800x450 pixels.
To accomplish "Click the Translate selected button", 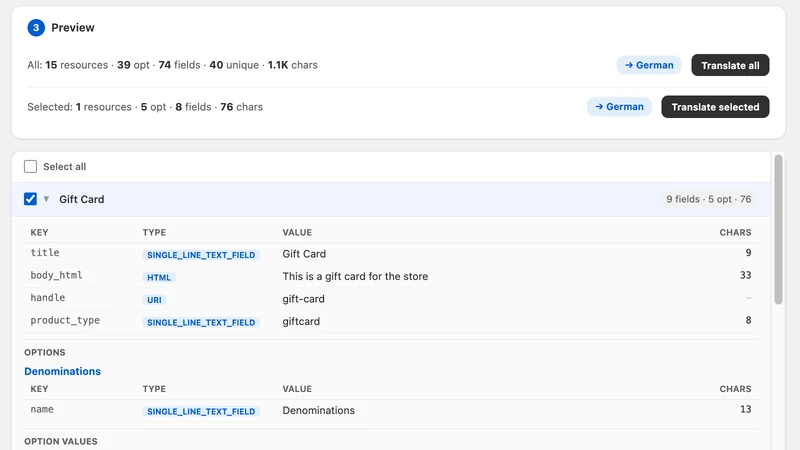I will coord(715,107).
